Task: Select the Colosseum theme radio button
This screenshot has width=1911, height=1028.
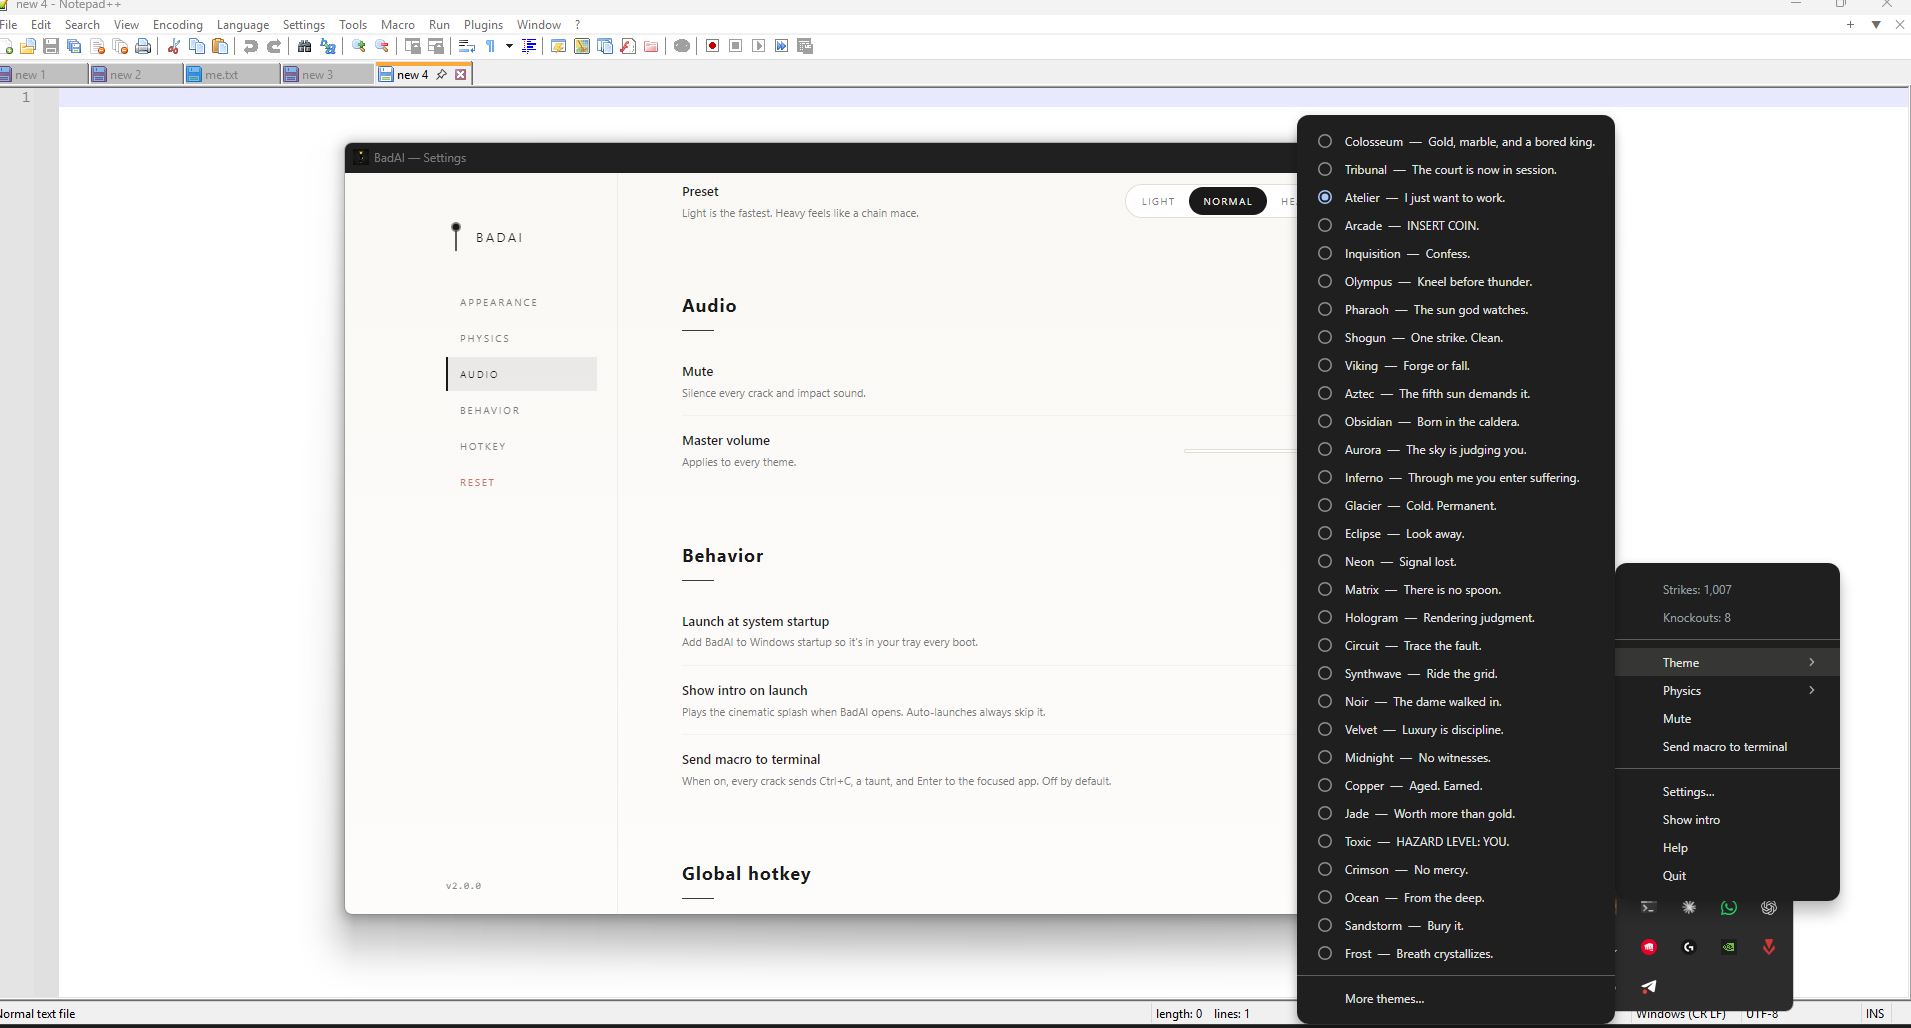Action: pos(1325,141)
